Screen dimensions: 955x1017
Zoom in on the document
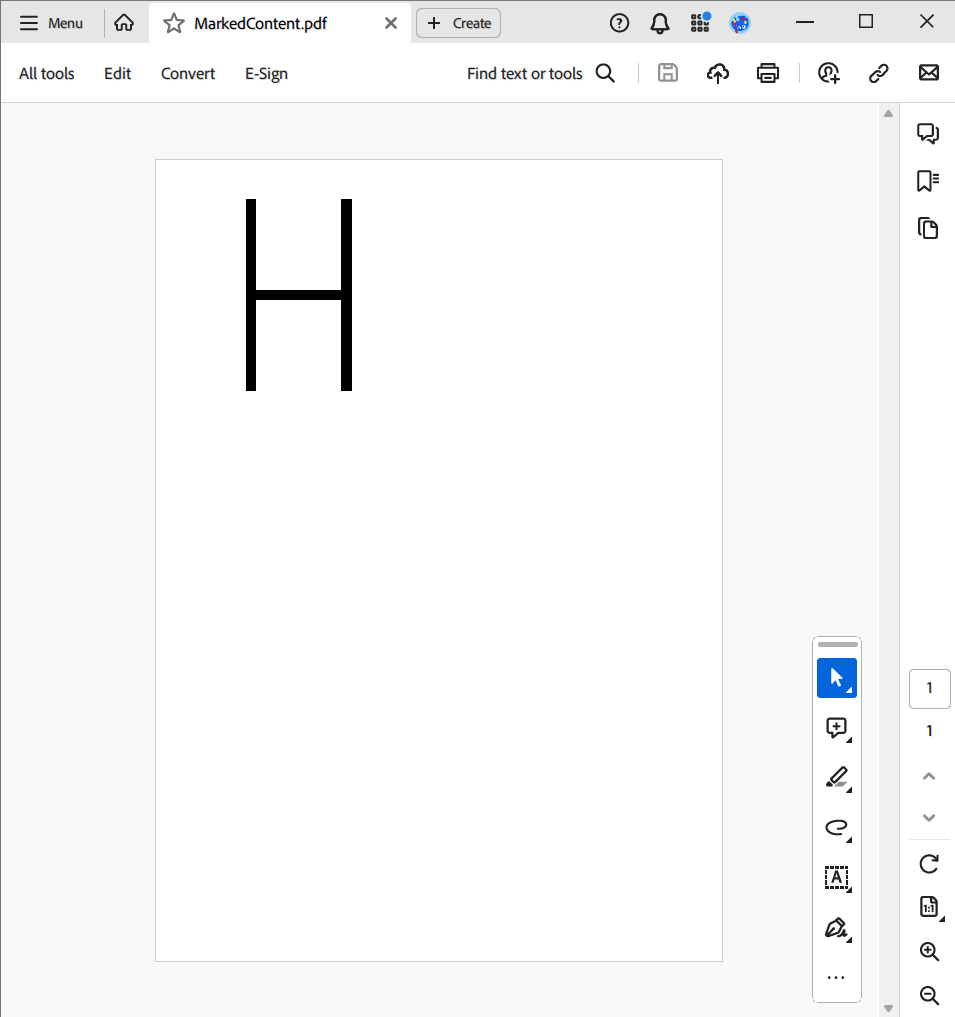928,951
